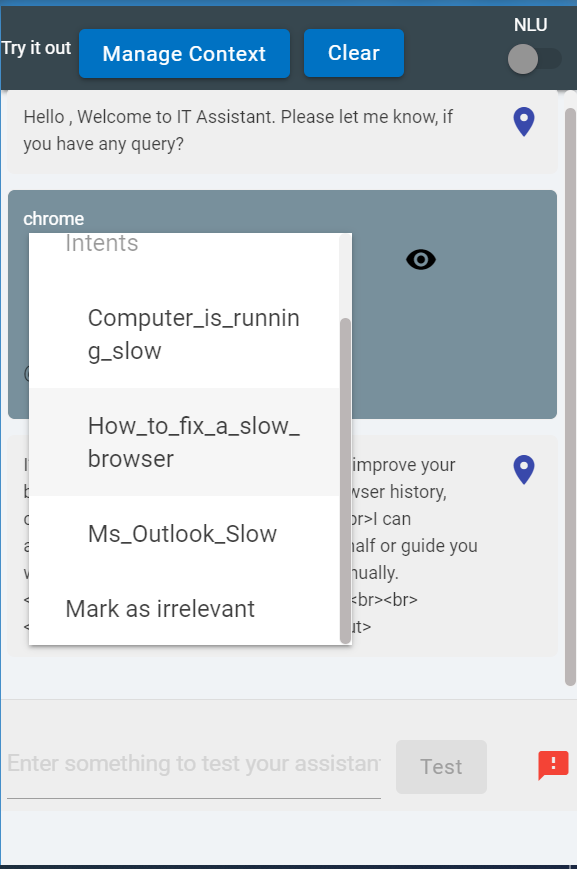Click the Try it out label
Screen dimensions: 577x869
pos(36,48)
